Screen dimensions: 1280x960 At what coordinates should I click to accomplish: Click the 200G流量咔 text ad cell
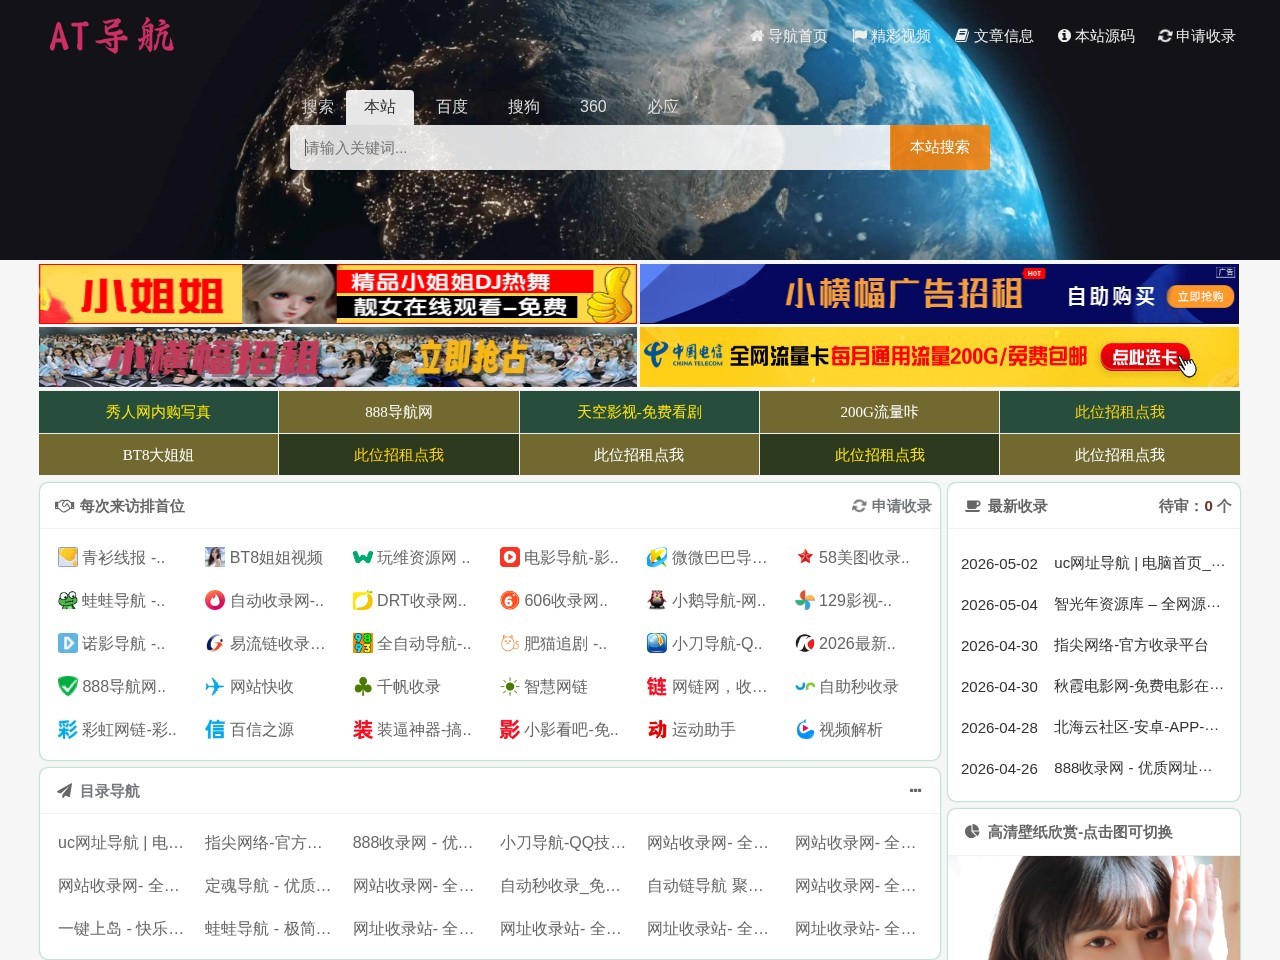coord(880,412)
